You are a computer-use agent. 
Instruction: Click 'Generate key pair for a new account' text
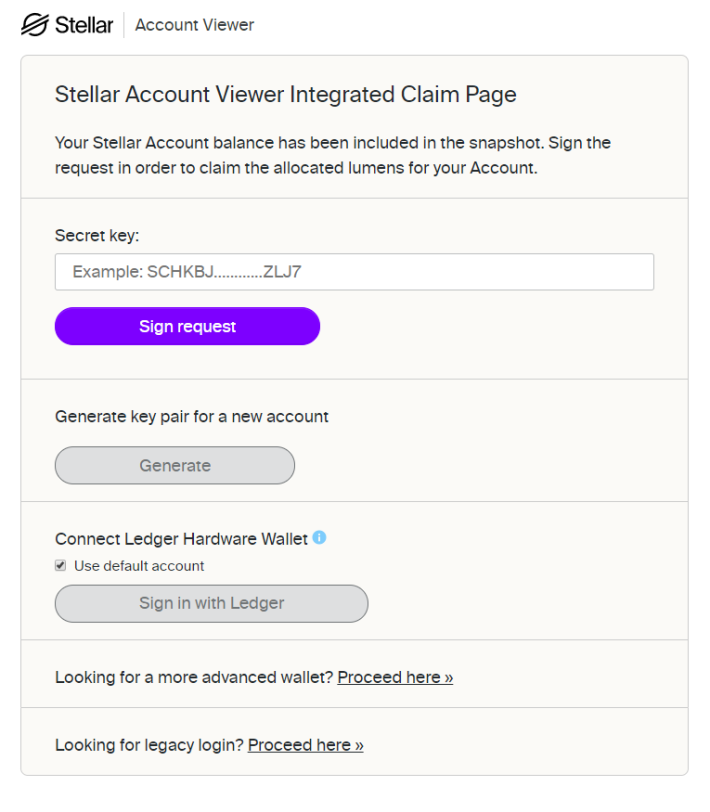click(x=192, y=417)
